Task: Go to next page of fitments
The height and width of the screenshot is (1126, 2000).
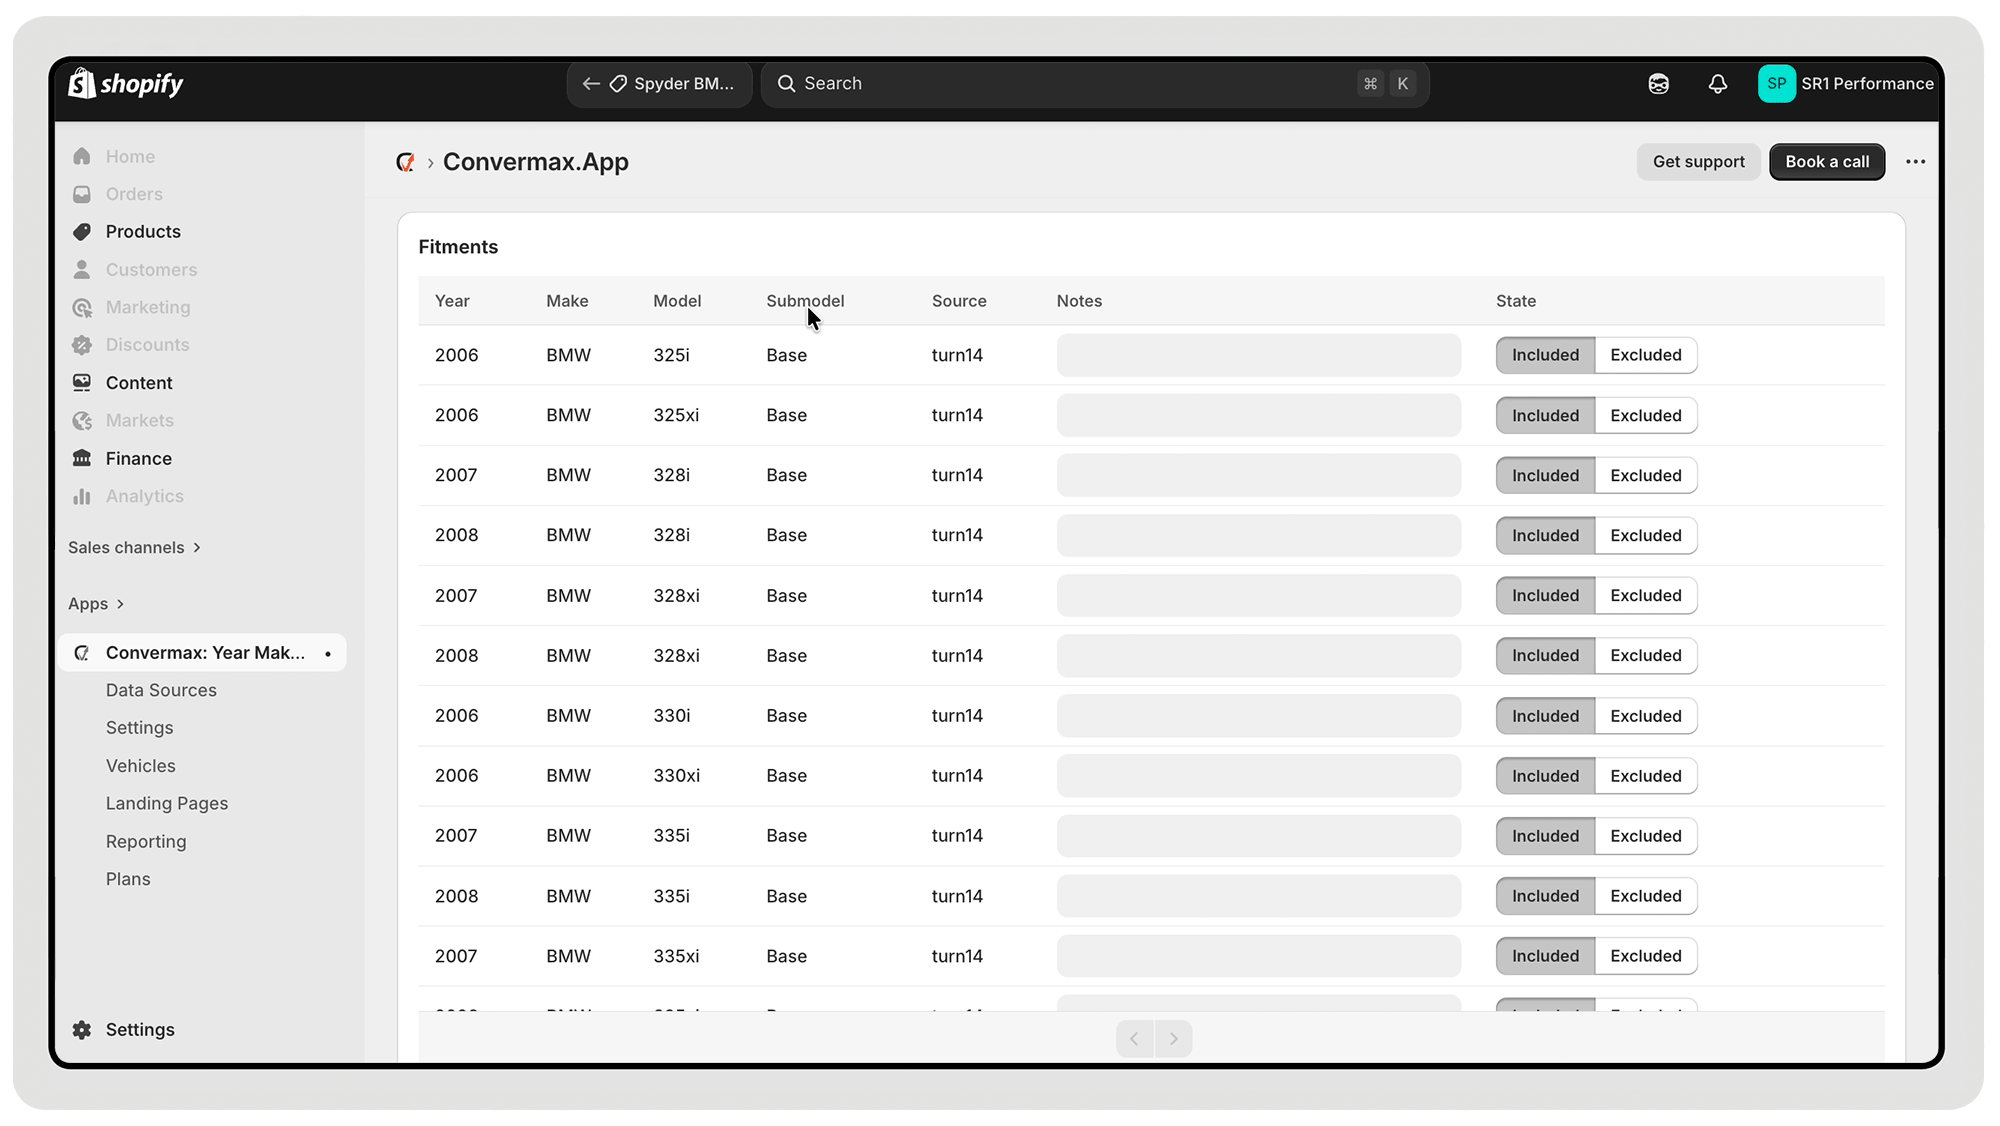Action: (x=1173, y=1039)
